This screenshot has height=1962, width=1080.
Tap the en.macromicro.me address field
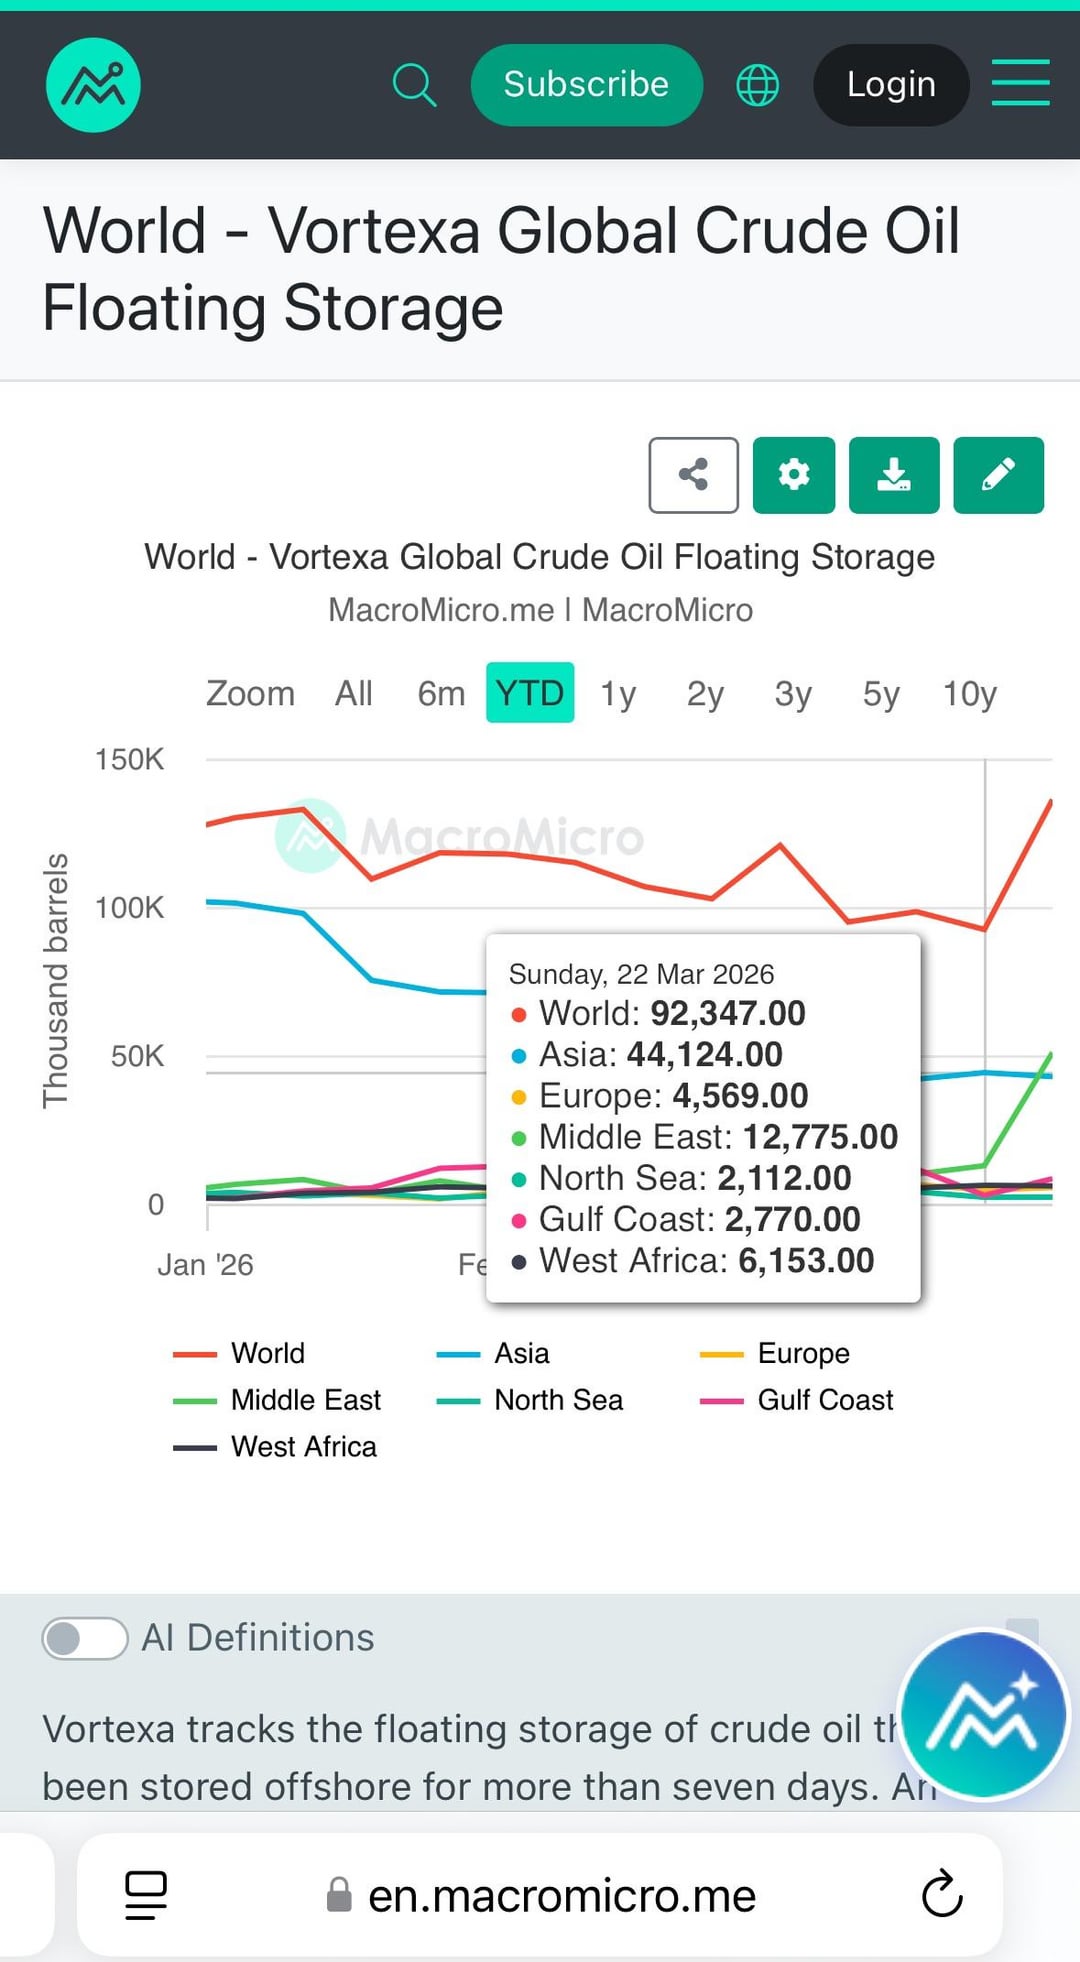click(x=561, y=1896)
